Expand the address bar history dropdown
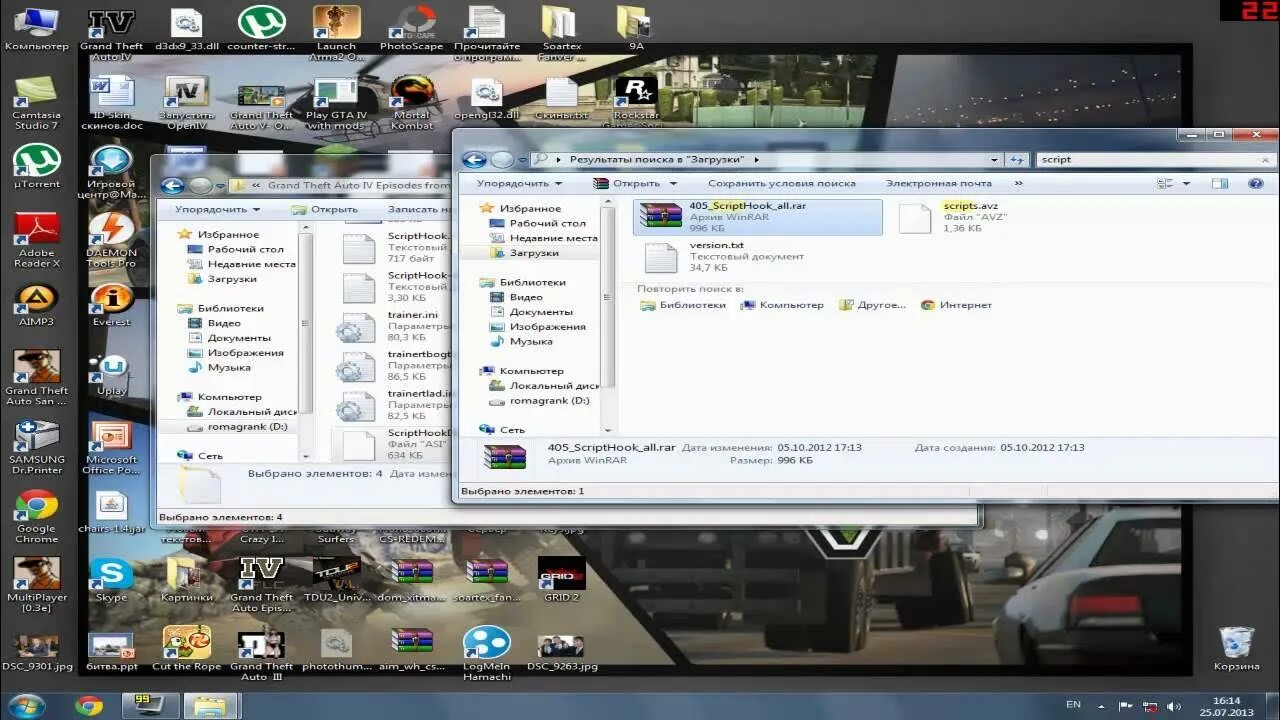Screen dimensions: 1280x720 (994, 160)
